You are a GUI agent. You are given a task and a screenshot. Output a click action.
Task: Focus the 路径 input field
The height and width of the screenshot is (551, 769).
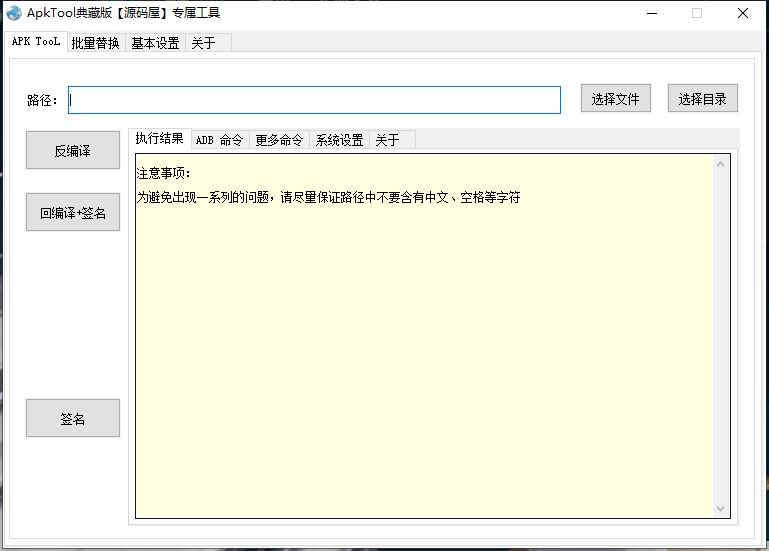click(314, 100)
